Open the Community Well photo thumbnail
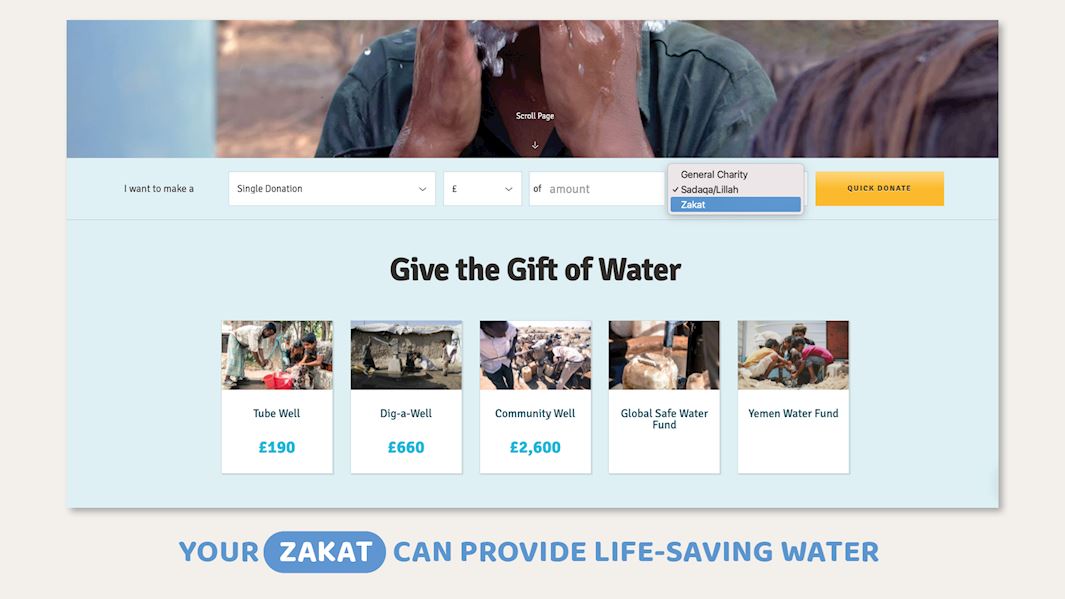The width and height of the screenshot is (1065, 599). [535, 355]
